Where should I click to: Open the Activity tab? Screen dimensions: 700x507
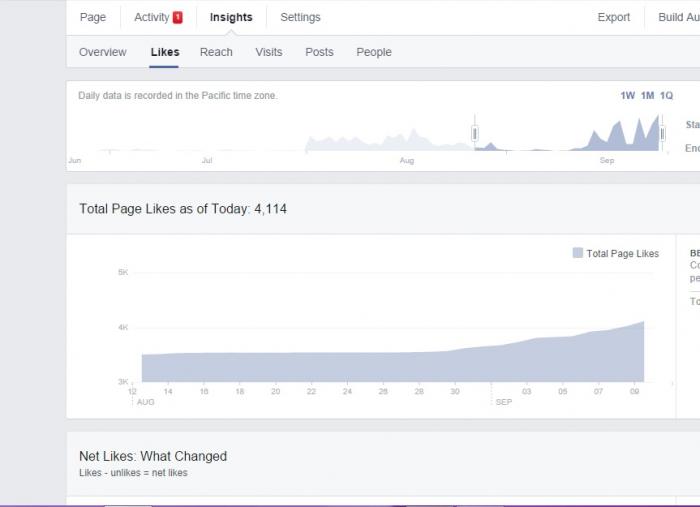152,17
